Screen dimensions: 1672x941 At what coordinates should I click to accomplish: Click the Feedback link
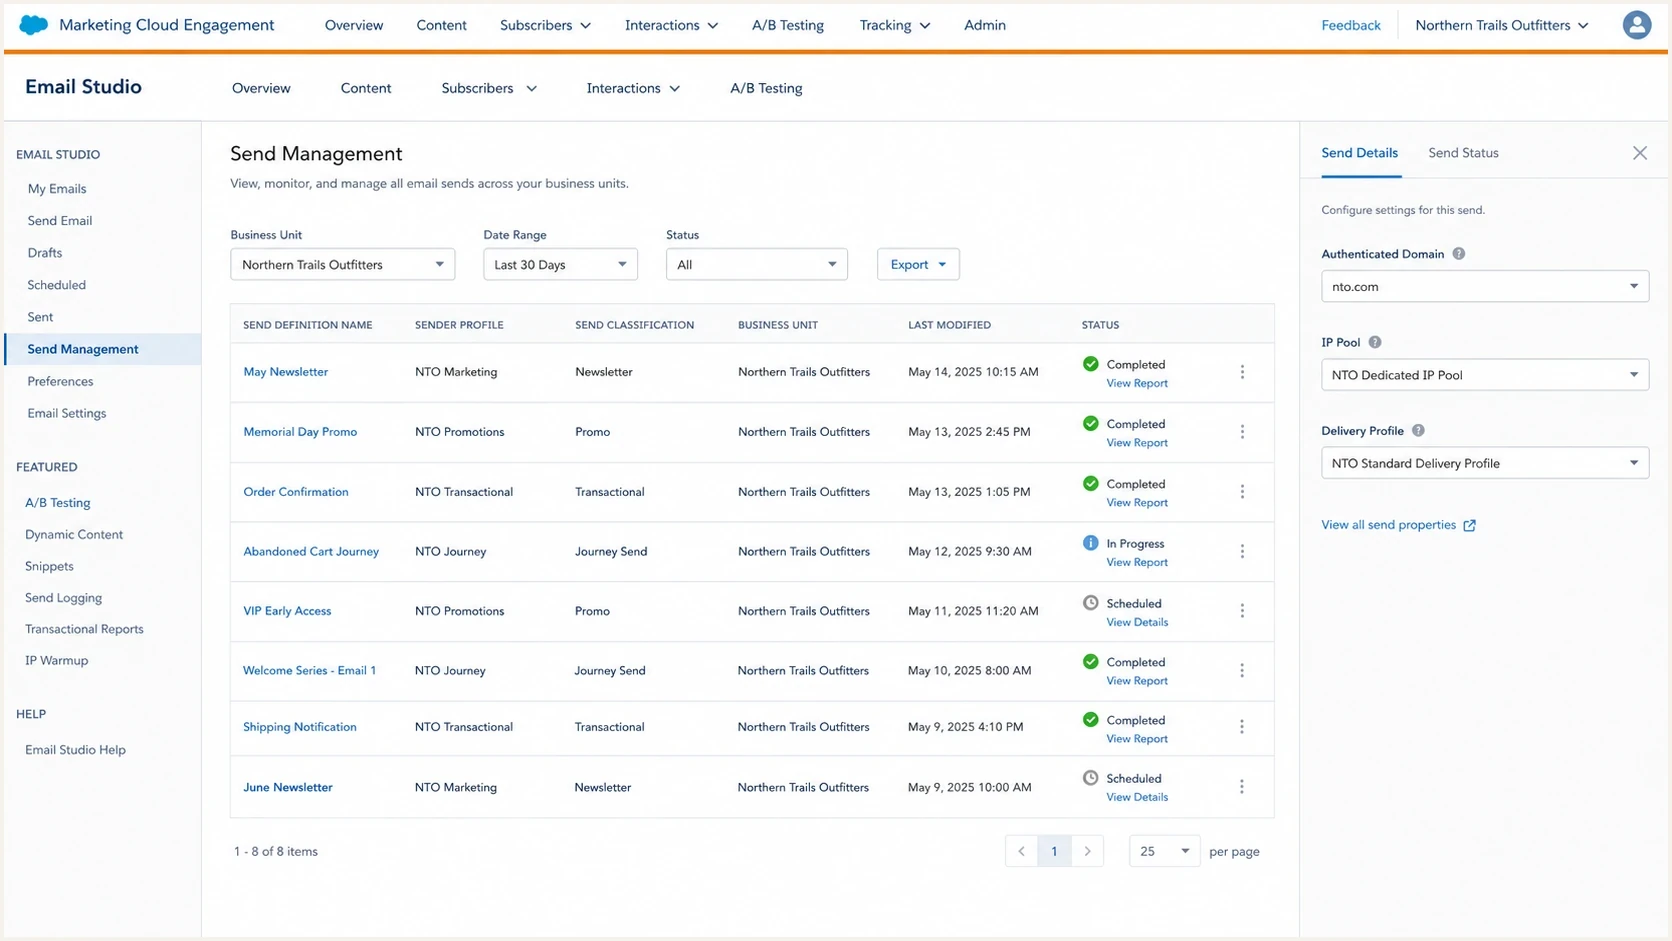(x=1350, y=25)
